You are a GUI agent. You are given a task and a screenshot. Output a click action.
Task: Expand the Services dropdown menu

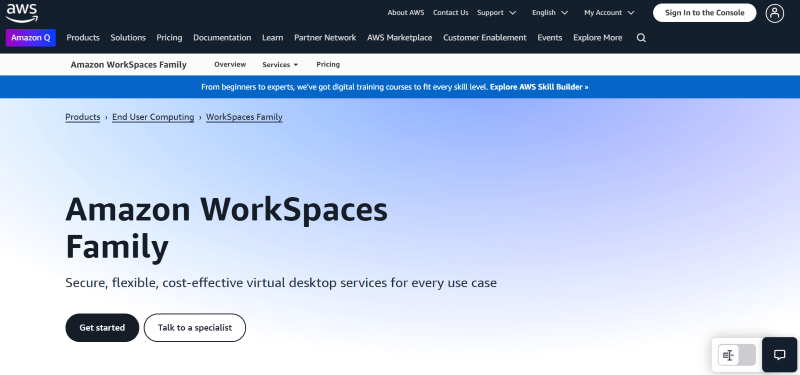pyautogui.click(x=280, y=65)
